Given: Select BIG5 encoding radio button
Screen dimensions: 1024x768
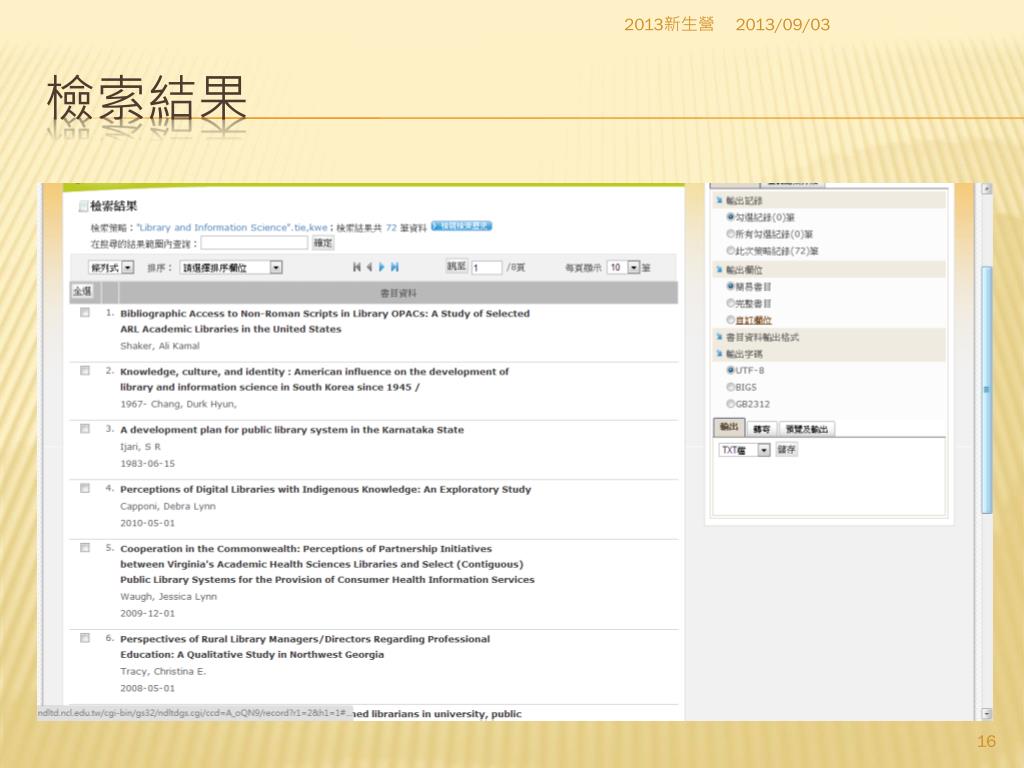Looking at the screenshot, I should 731,387.
